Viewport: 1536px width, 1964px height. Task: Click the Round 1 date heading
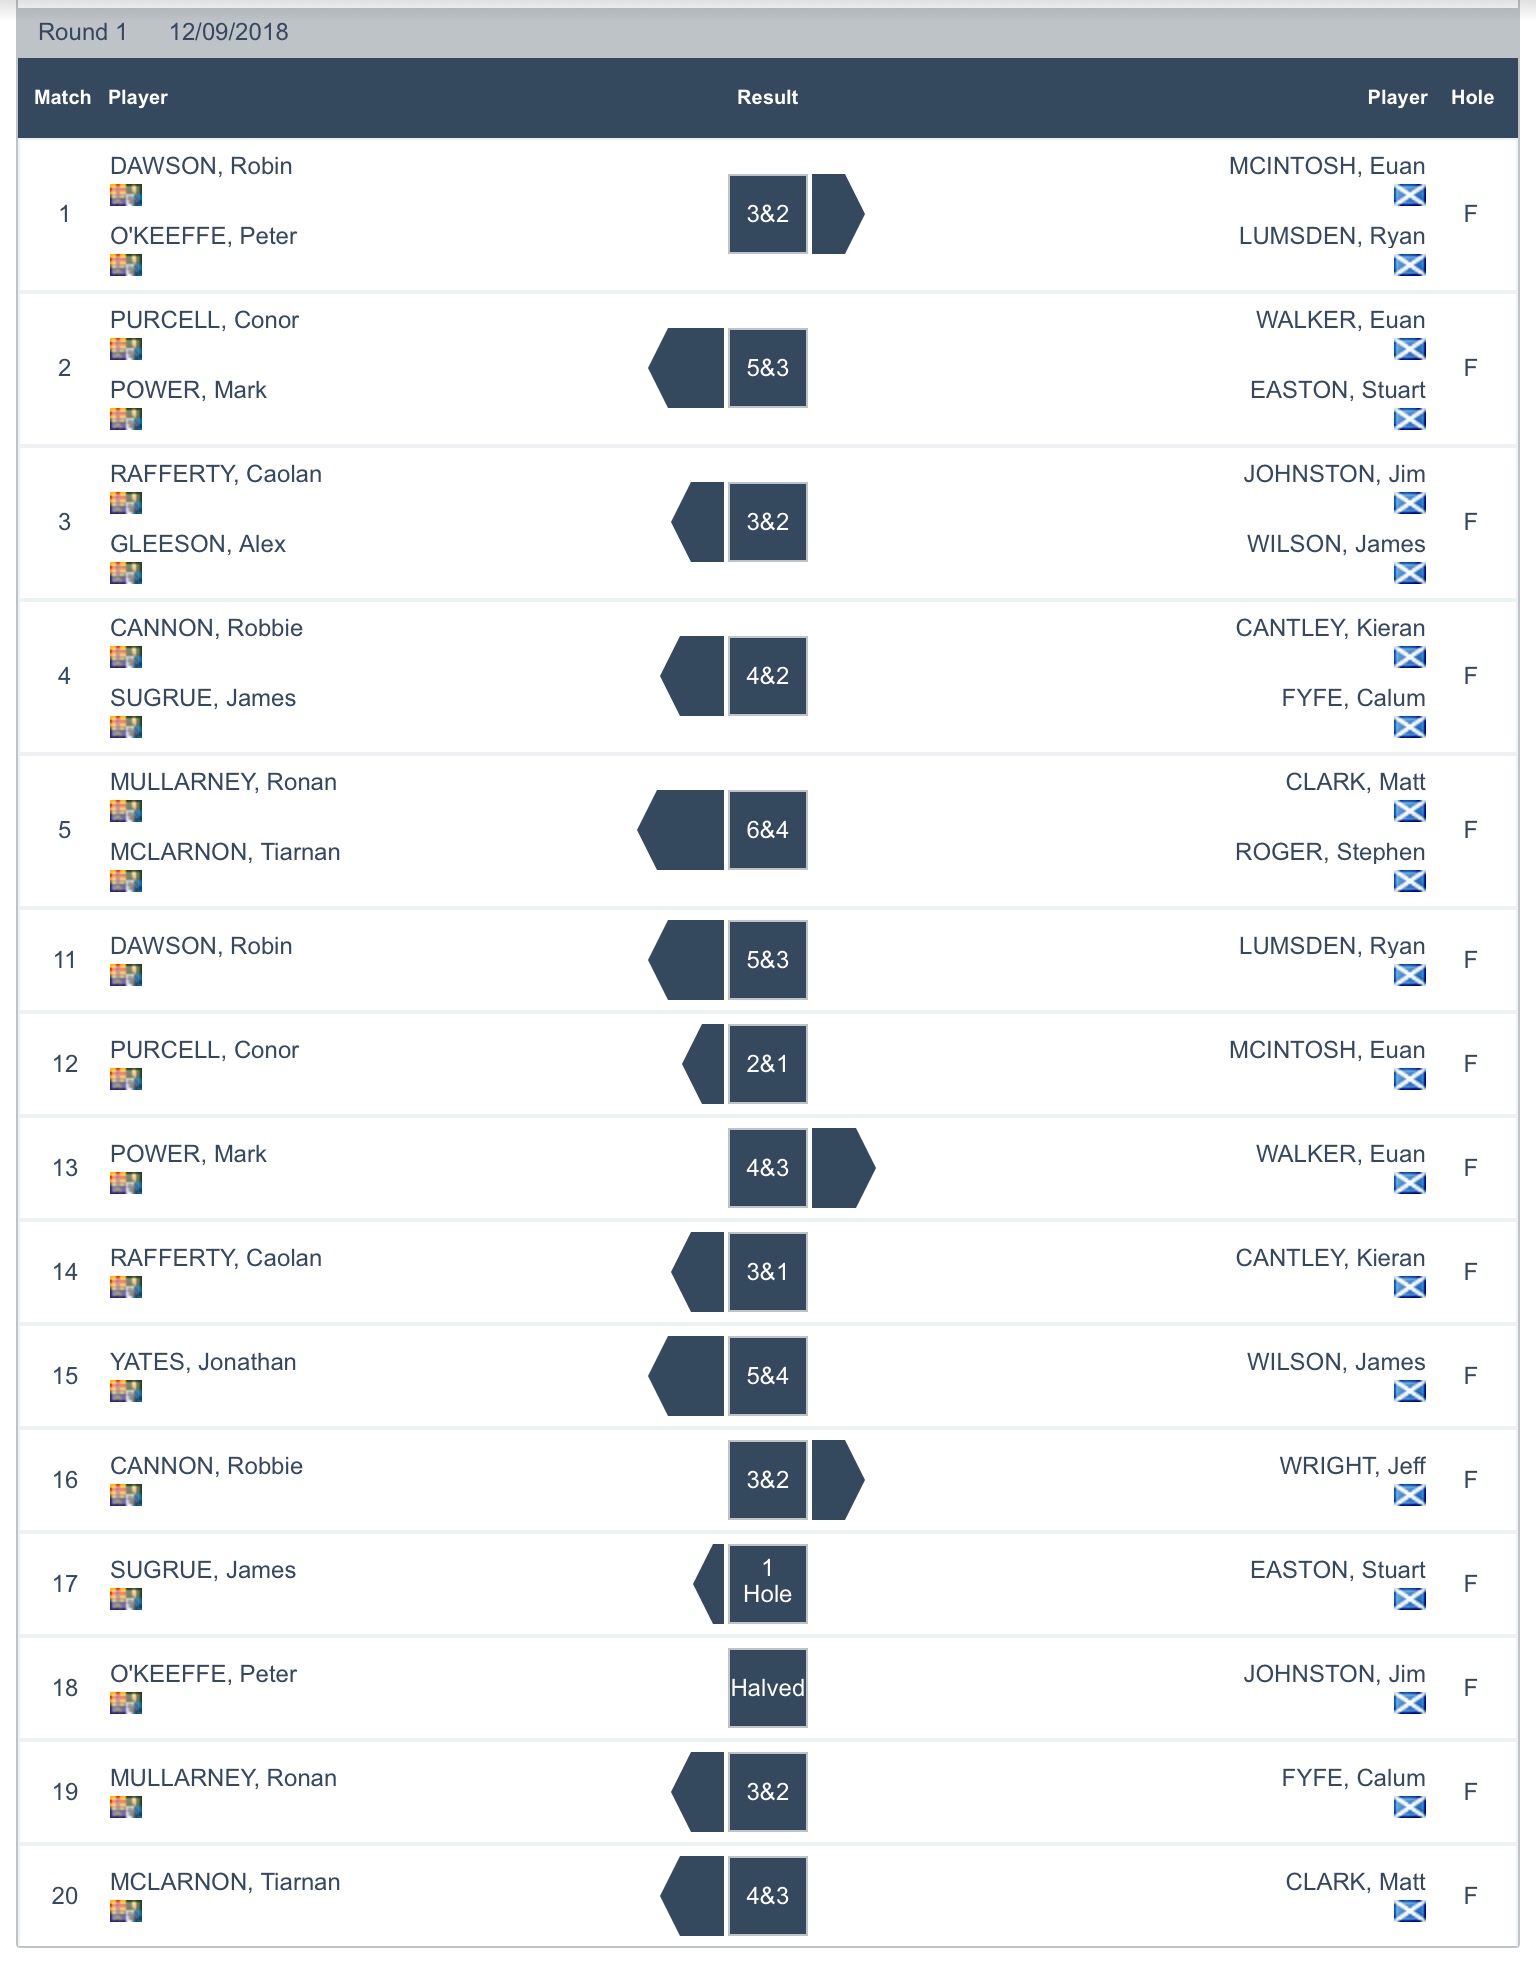tap(163, 32)
